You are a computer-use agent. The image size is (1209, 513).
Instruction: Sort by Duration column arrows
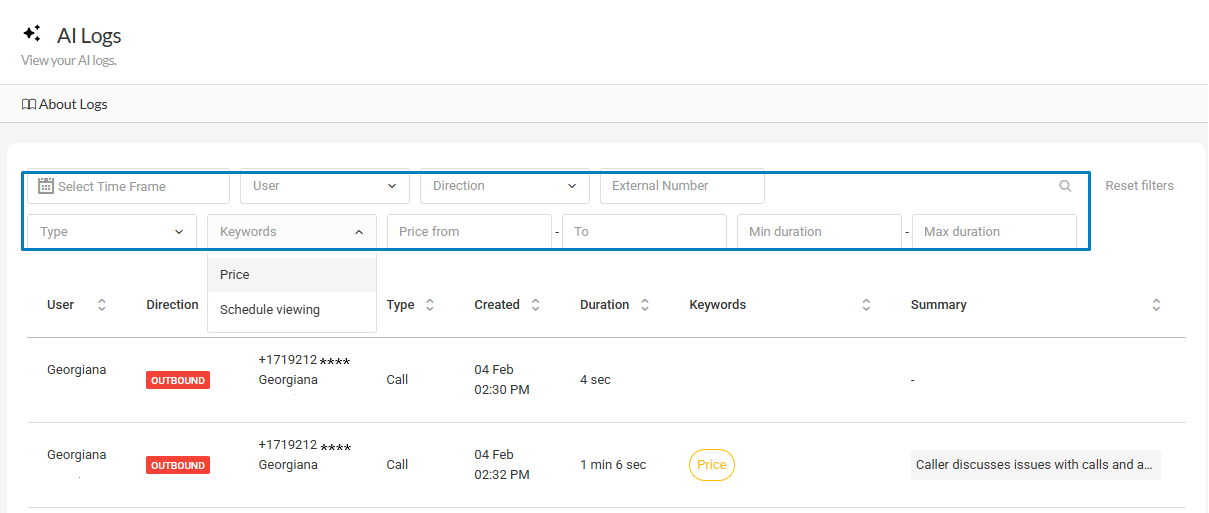pos(645,305)
